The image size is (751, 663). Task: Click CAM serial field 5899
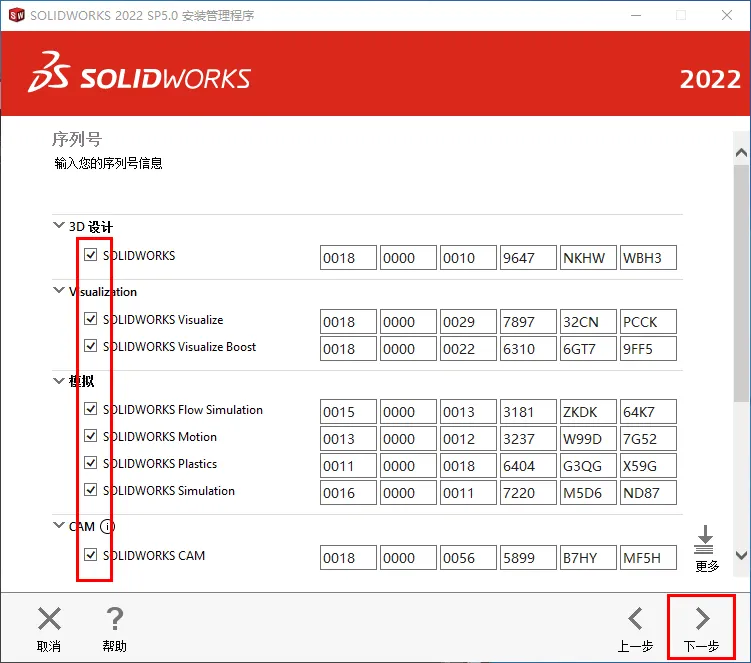[x=528, y=558]
